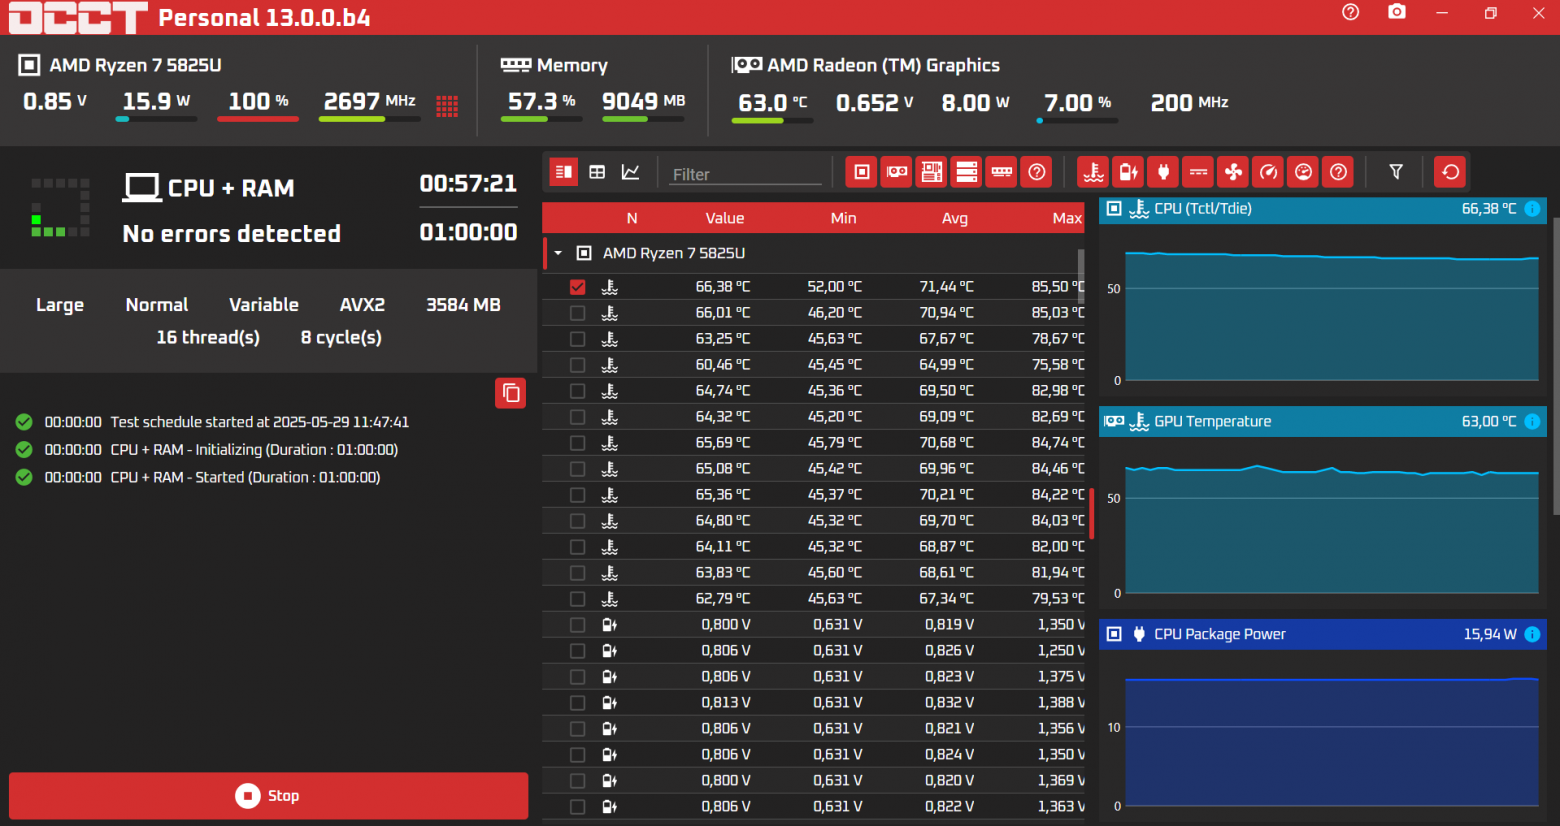The width and height of the screenshot is (1560, 826).
Task: Open the red CPU core grid icon
Action: pos(447,106)
